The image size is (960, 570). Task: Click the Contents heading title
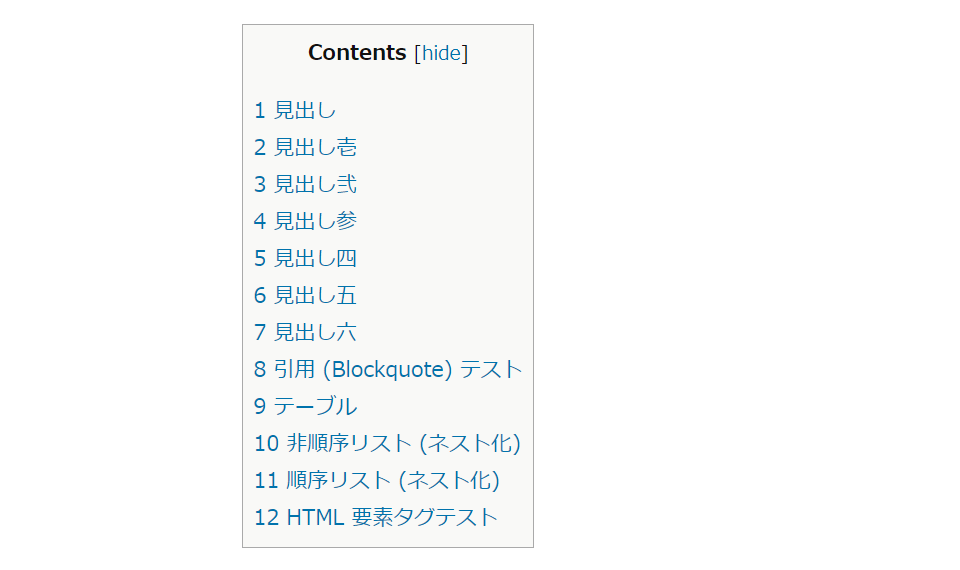tap(357, 53)
